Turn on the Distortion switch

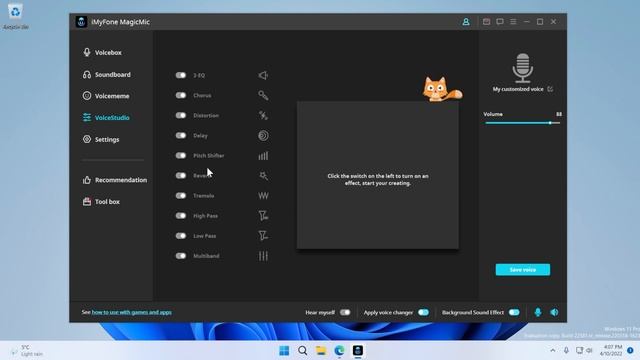pos(181,116)
